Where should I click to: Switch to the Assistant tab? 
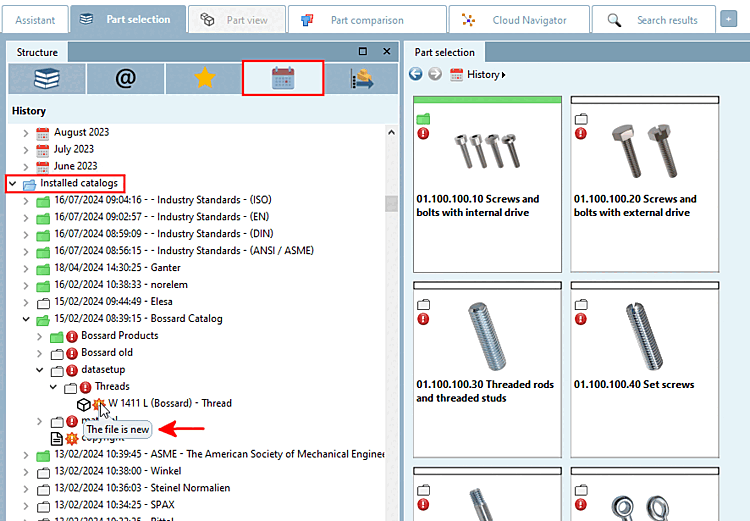click(x=35, y=20)
